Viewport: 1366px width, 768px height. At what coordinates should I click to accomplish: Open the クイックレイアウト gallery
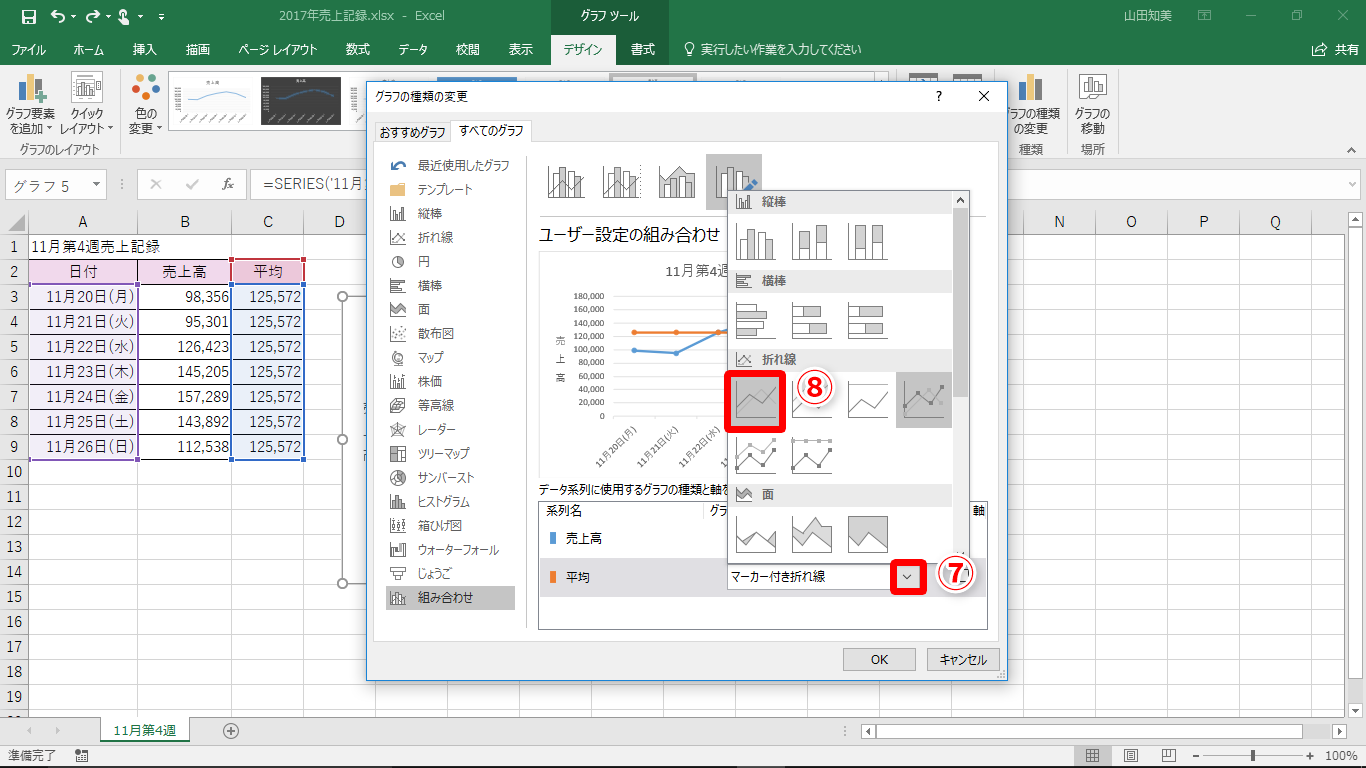tap(87, 105)
